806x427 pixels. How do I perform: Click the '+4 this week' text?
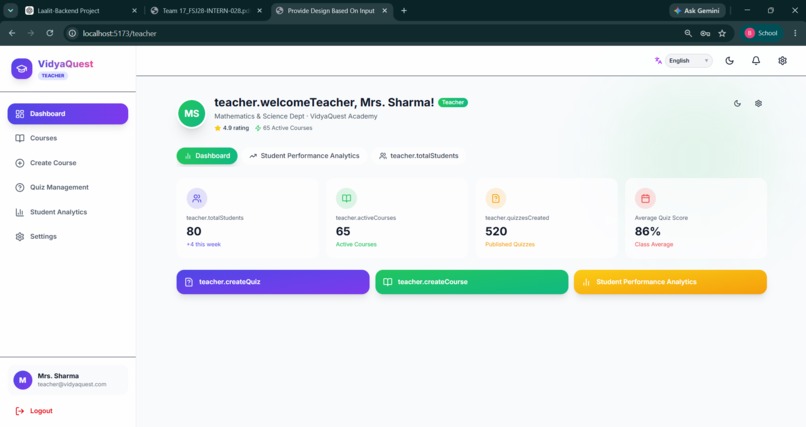pyautogui.click(x=204, y=244)
